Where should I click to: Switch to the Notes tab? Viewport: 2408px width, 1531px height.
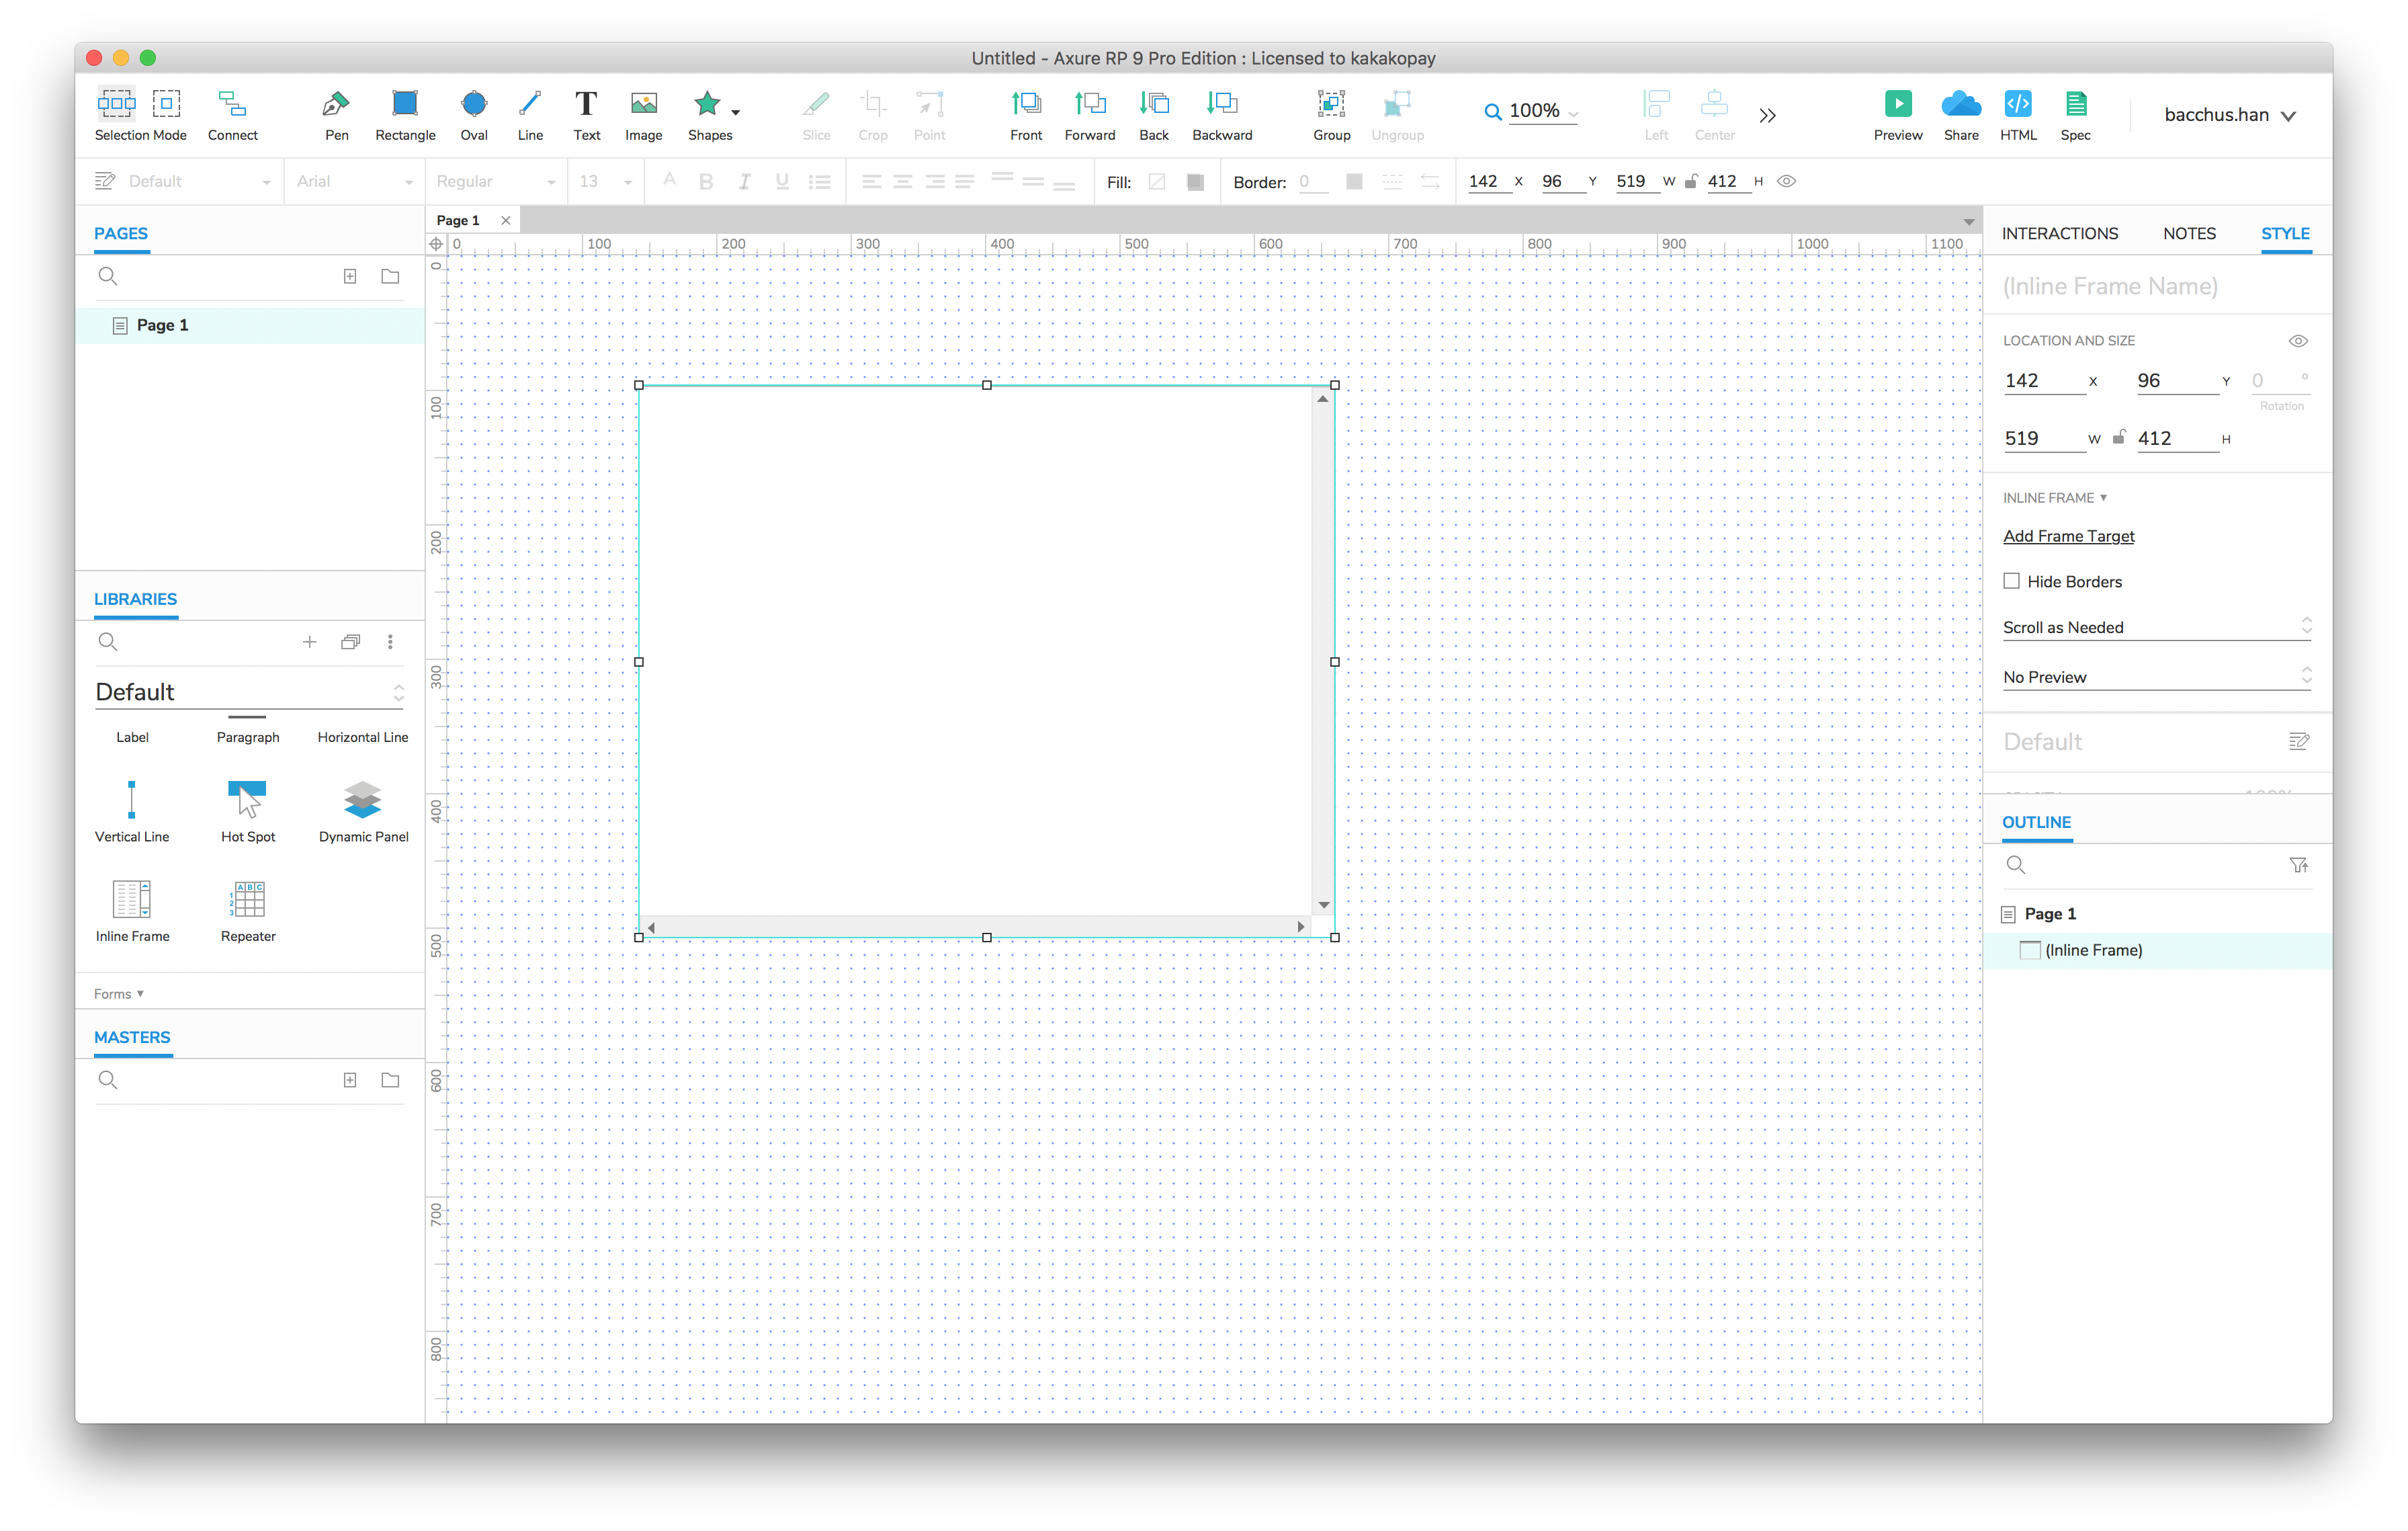(x=2189, y=233)
